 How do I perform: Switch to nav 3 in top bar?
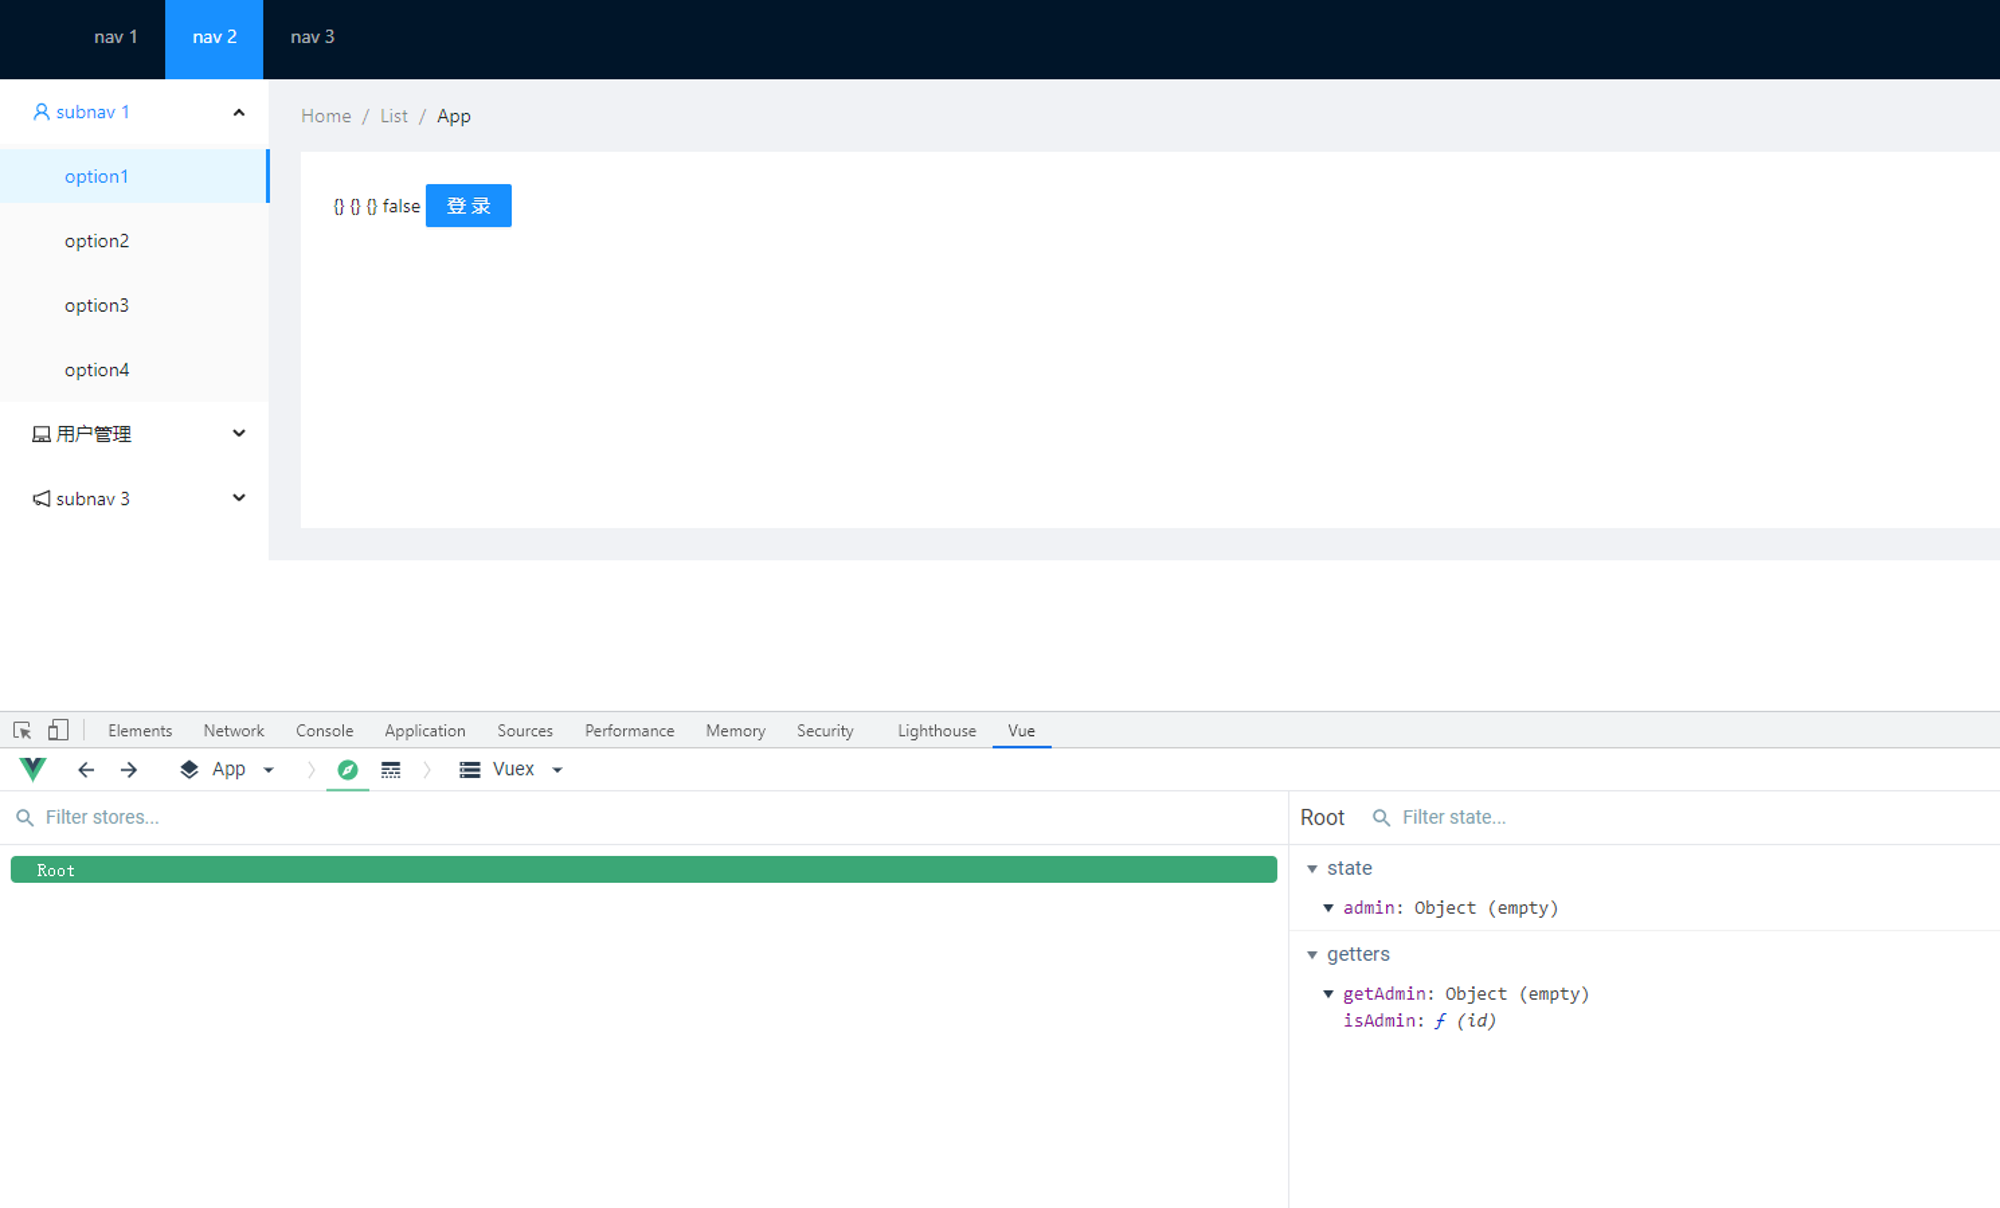pos(312,37)
